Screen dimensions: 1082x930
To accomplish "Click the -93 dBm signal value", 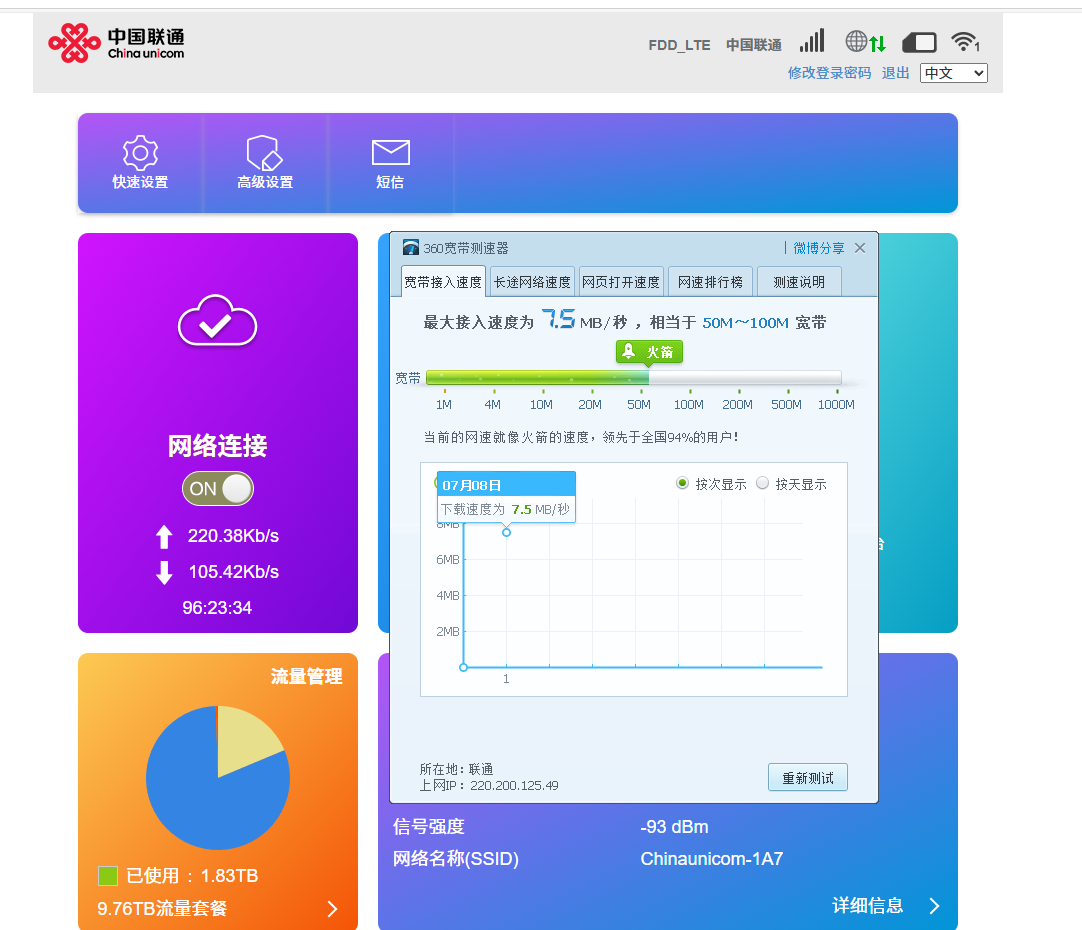I will coord(674,827).
